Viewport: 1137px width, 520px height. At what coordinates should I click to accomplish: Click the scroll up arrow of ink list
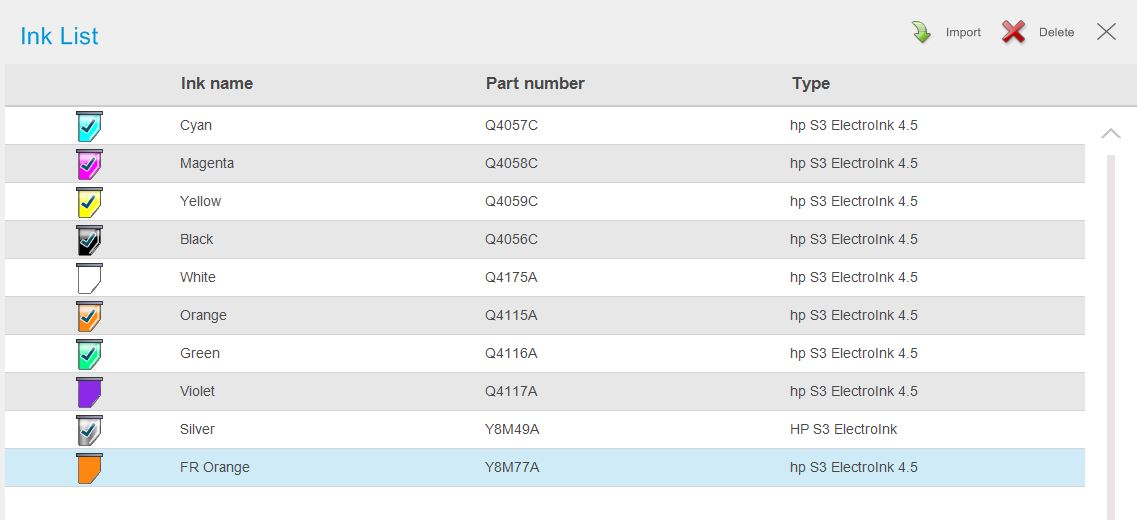click(x=1110, y=133)
